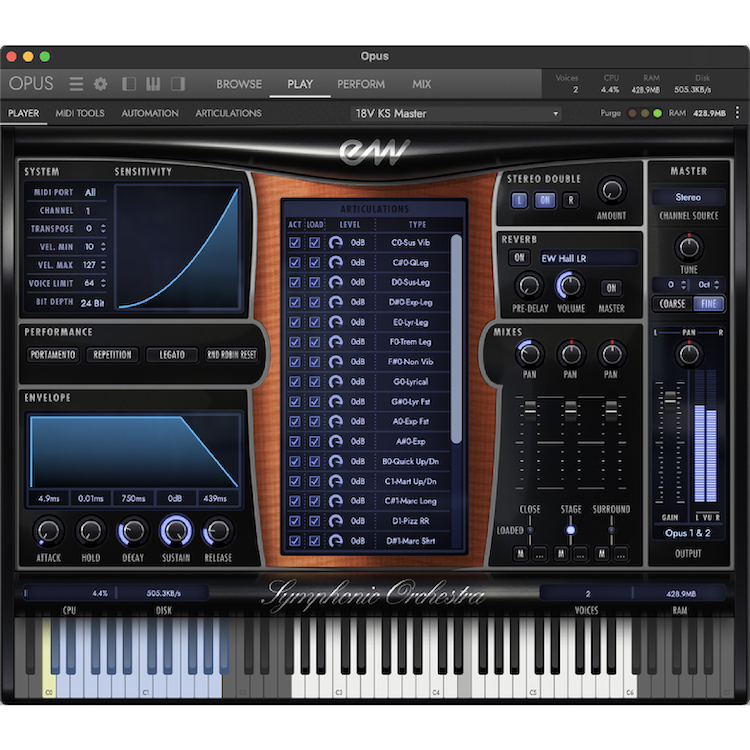Click the Stereo Double Amount knob
This screenshot has width=750, height=750.
coord(611,190)
